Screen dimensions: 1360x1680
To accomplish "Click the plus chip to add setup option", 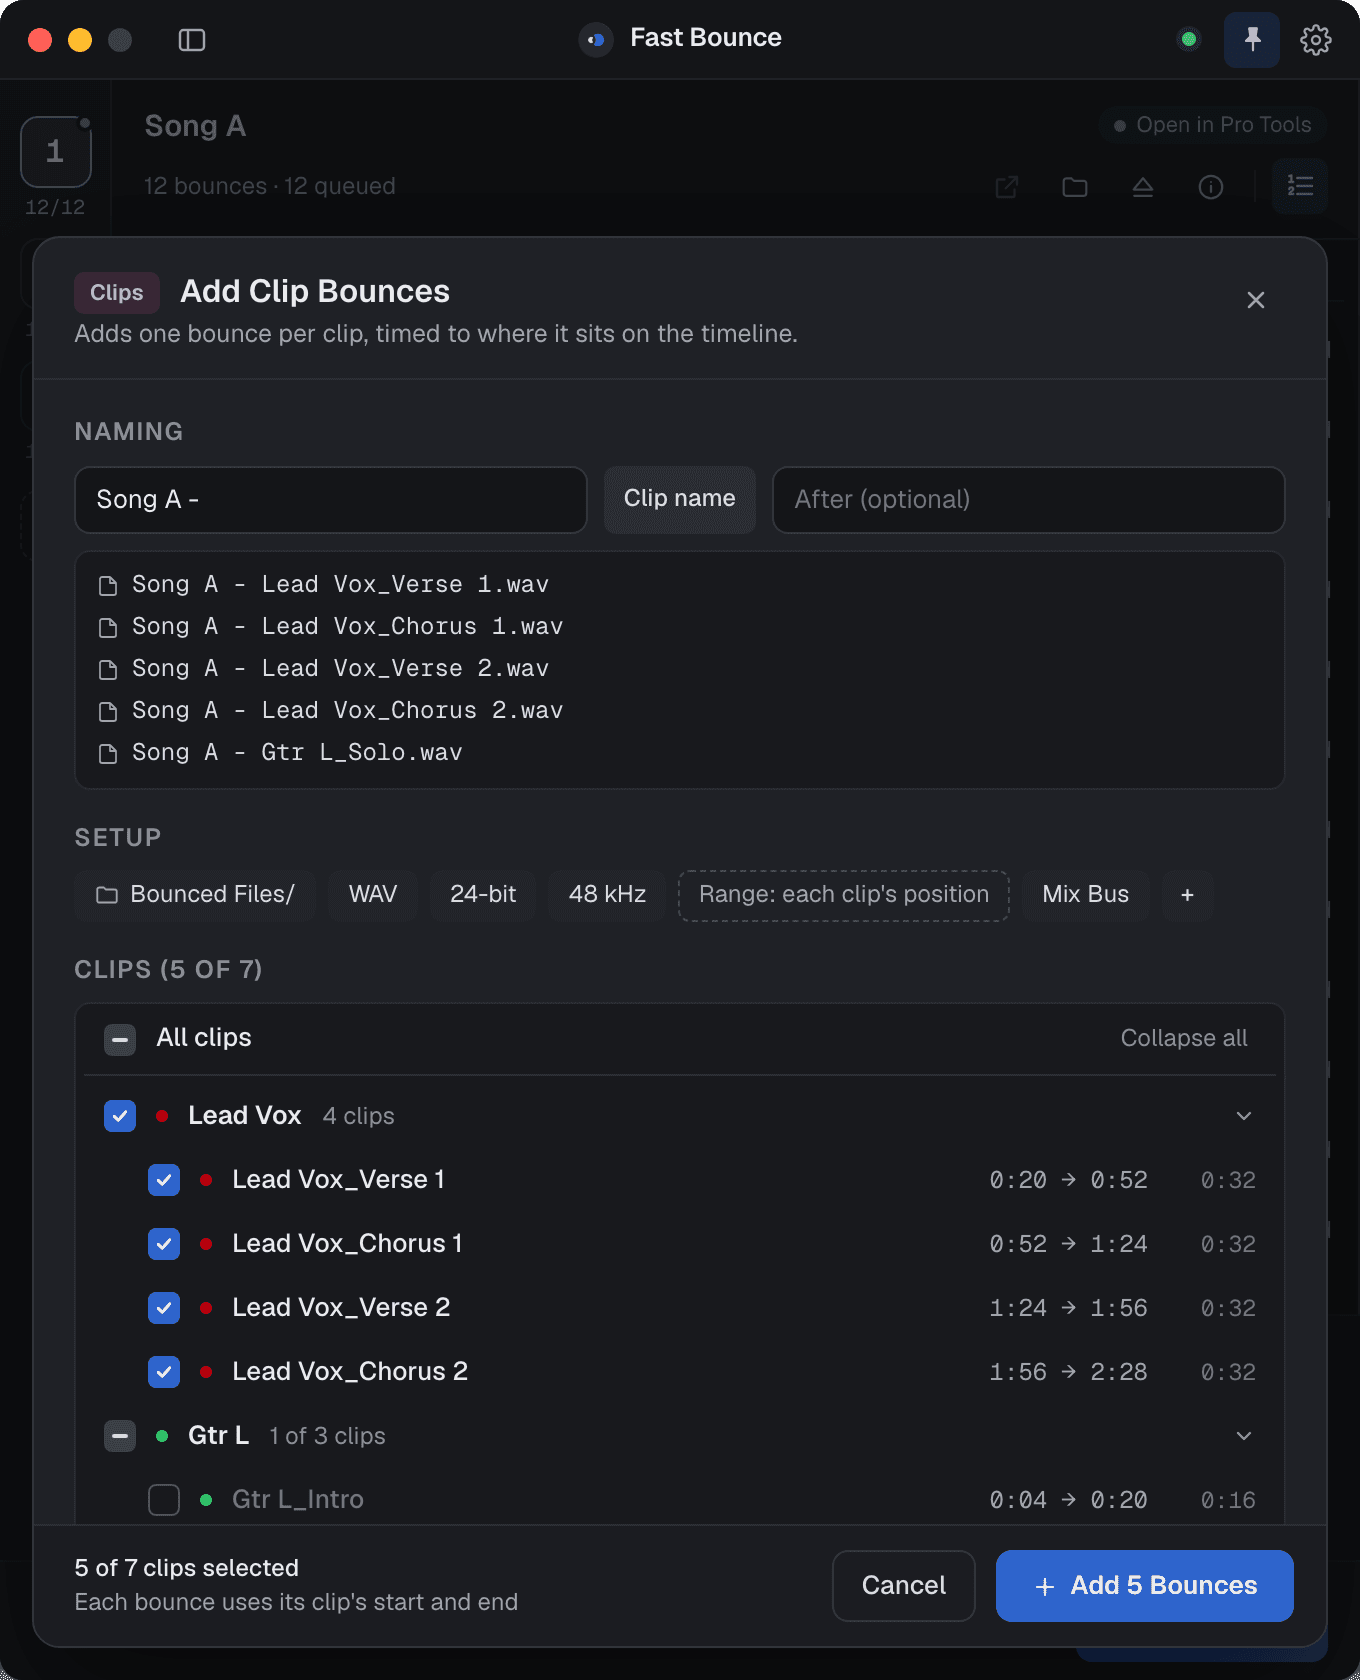I will tap(1188, 895).
